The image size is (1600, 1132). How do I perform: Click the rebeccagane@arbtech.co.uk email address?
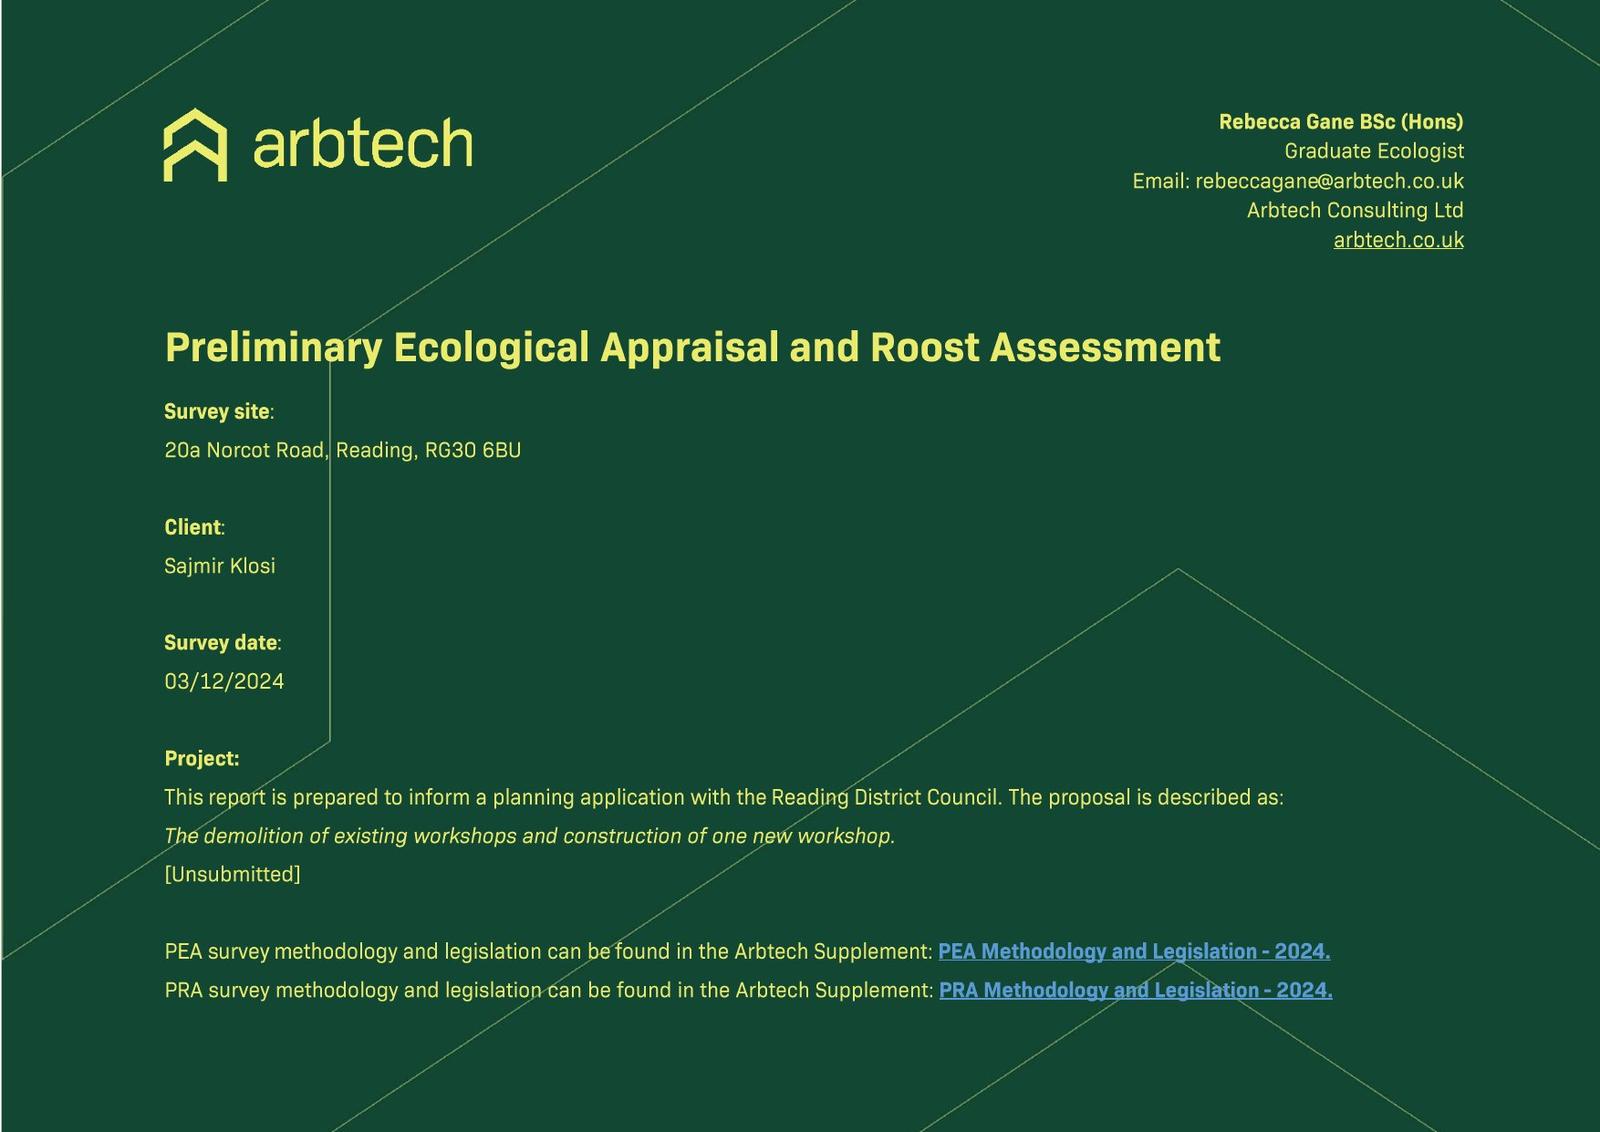click(1328, 181)
